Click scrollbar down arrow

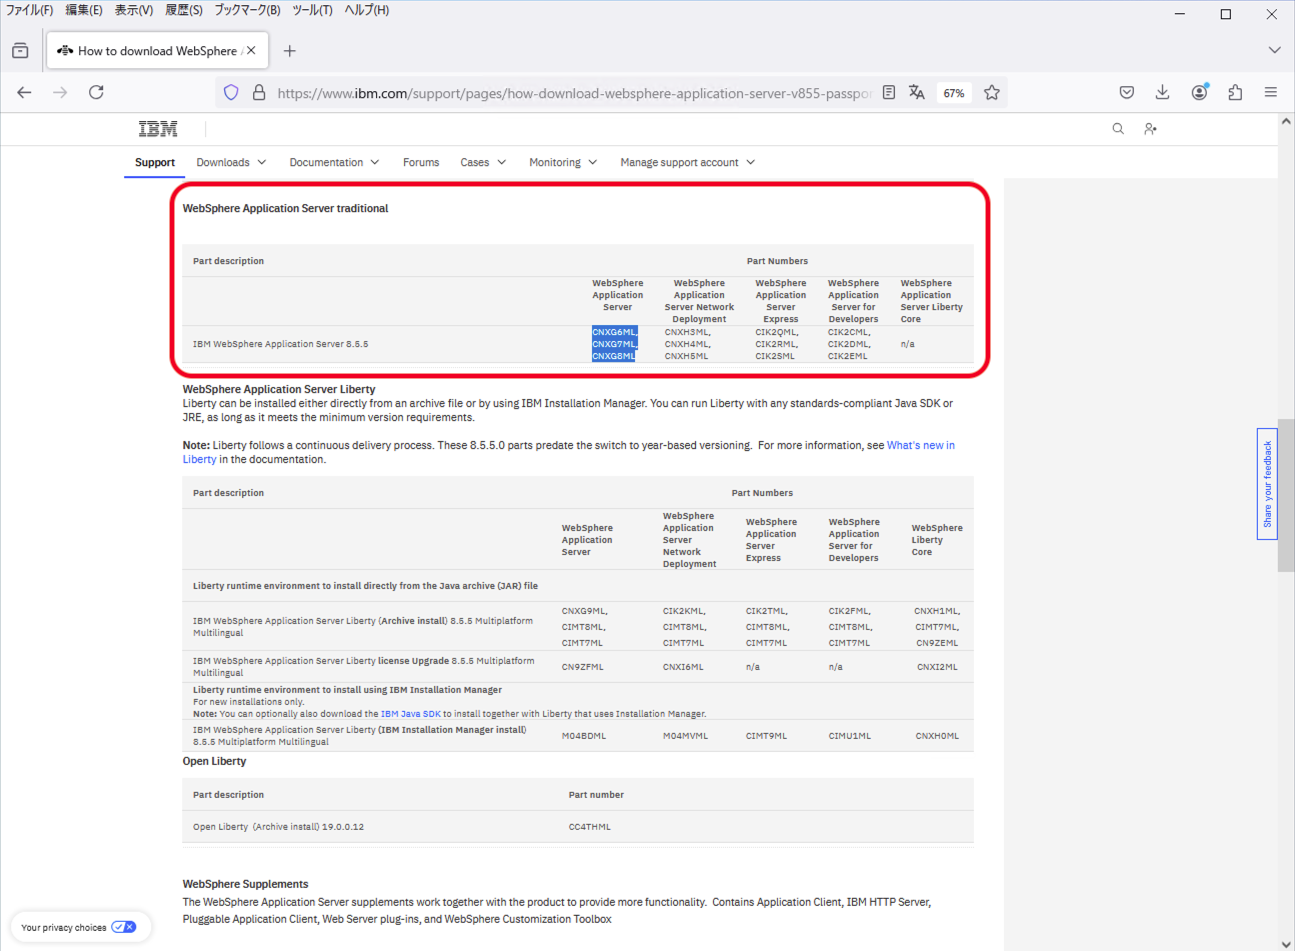pyautogui.click(x=1286, y=943)
